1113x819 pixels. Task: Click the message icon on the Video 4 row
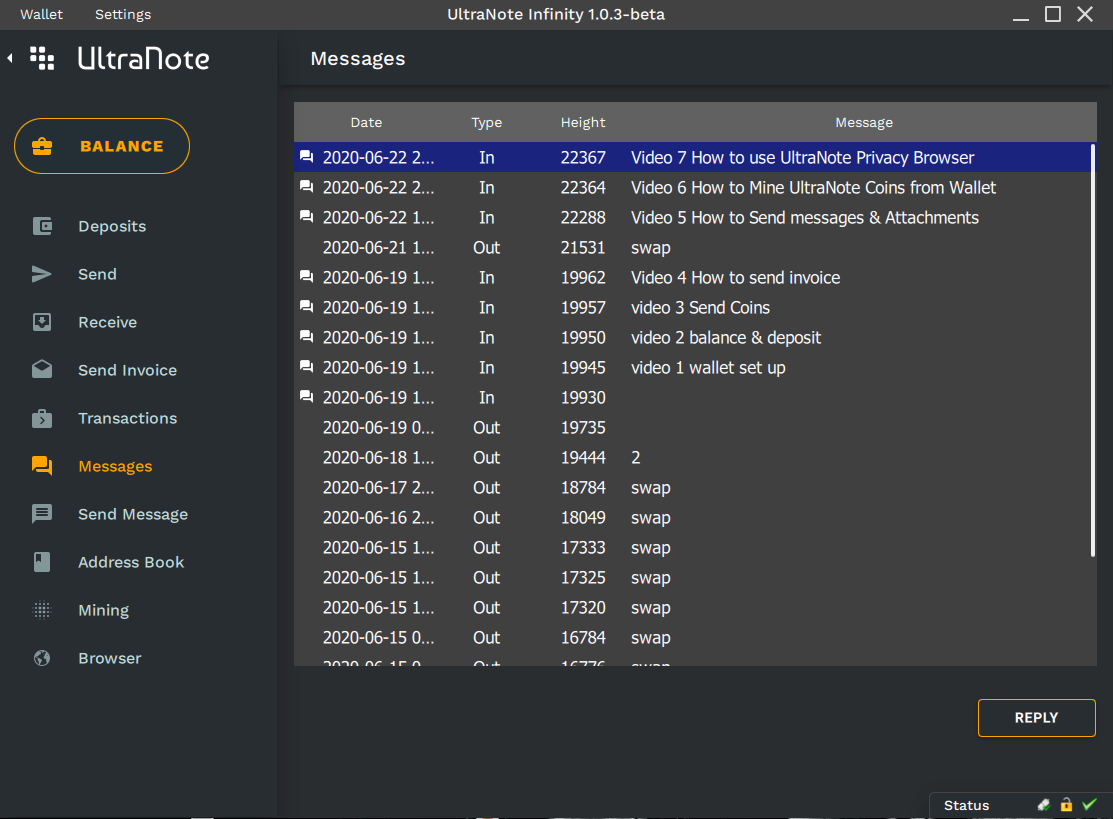point(307,276)
